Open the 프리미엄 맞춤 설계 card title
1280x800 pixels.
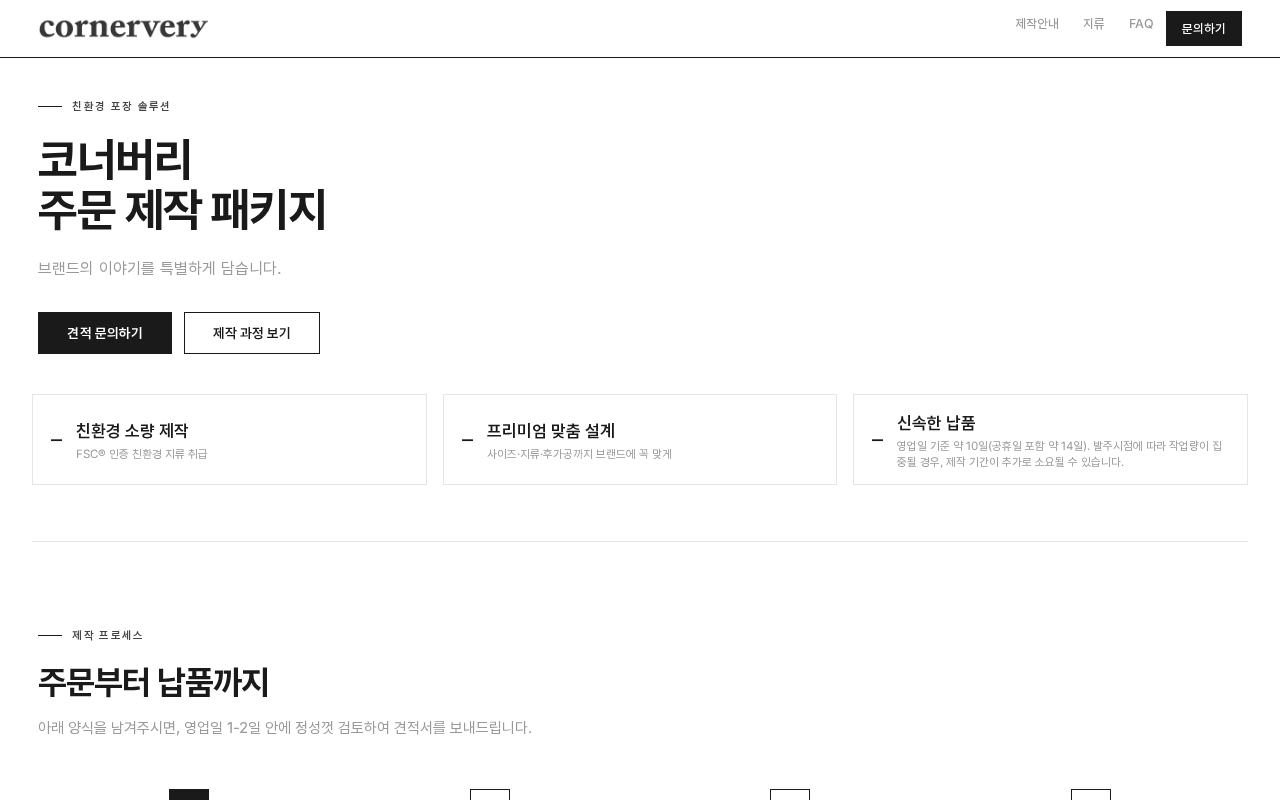pos(551,431)
